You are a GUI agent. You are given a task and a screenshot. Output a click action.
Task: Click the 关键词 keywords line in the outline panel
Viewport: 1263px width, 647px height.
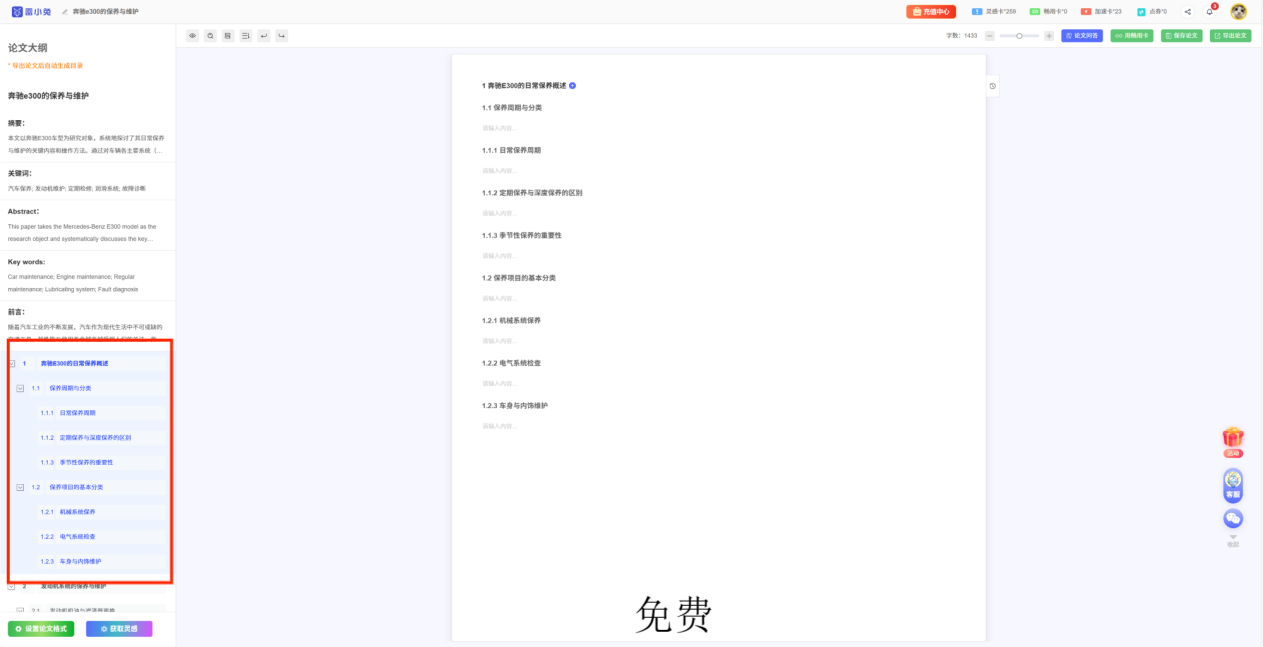77,188
